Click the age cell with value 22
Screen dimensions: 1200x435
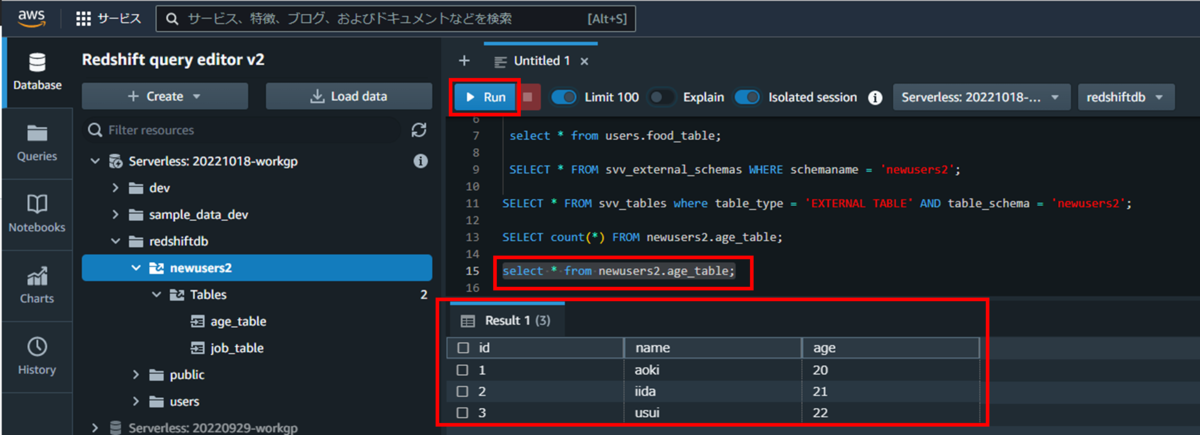pos(890,413)
